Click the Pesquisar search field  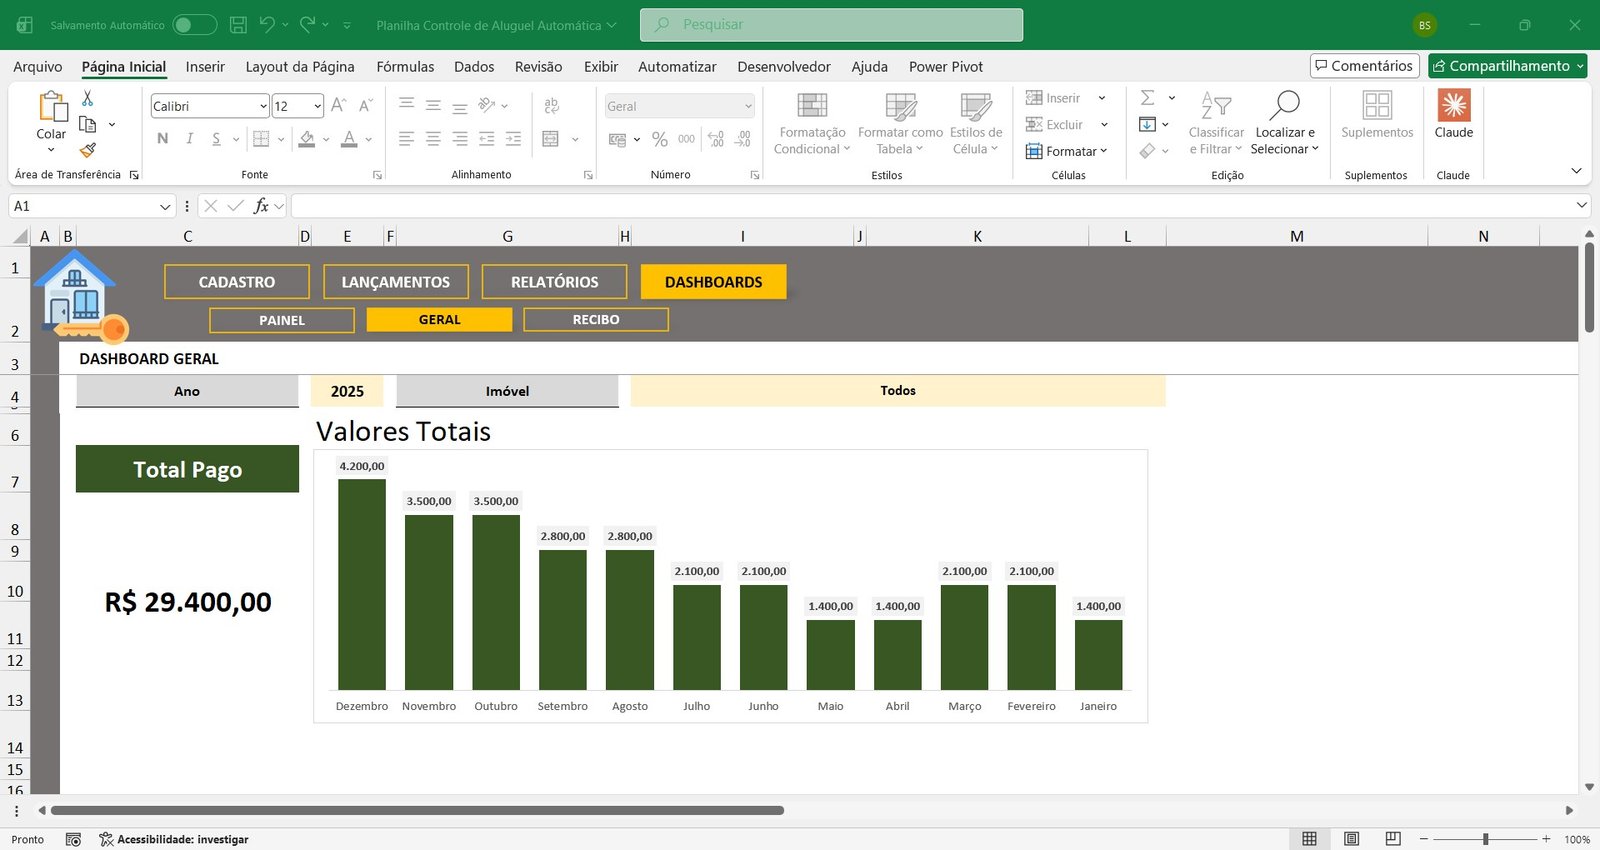(x=831, y=25)
